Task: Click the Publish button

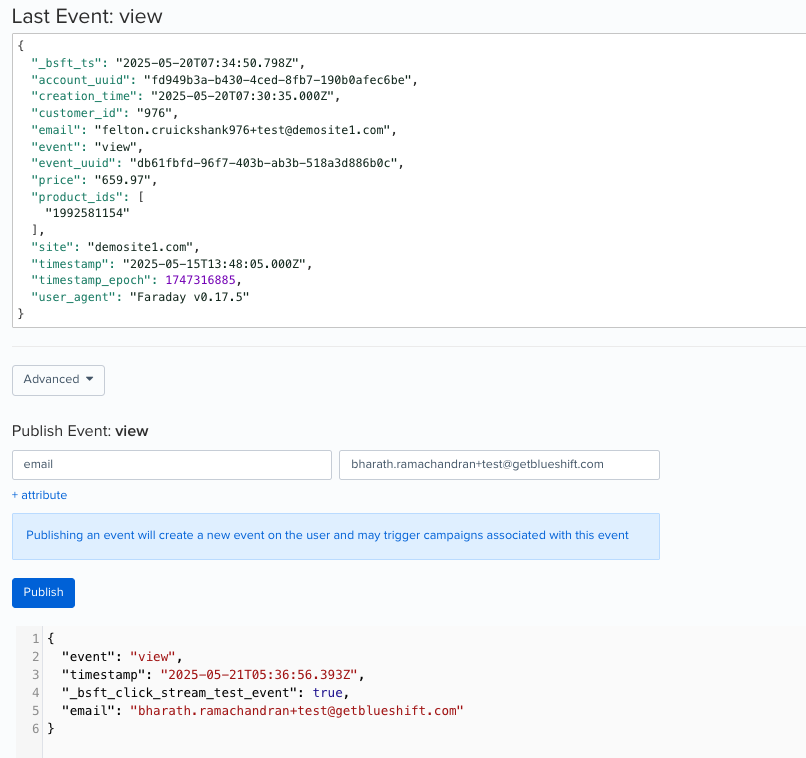Action: 43,593
